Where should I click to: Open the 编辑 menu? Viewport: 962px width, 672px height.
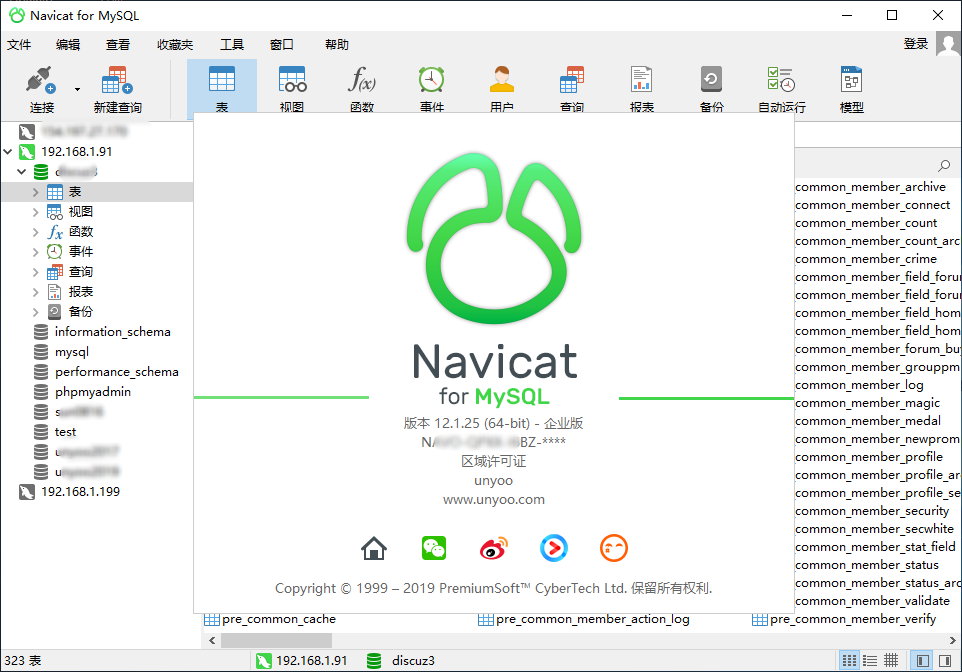tap(68, 44)
